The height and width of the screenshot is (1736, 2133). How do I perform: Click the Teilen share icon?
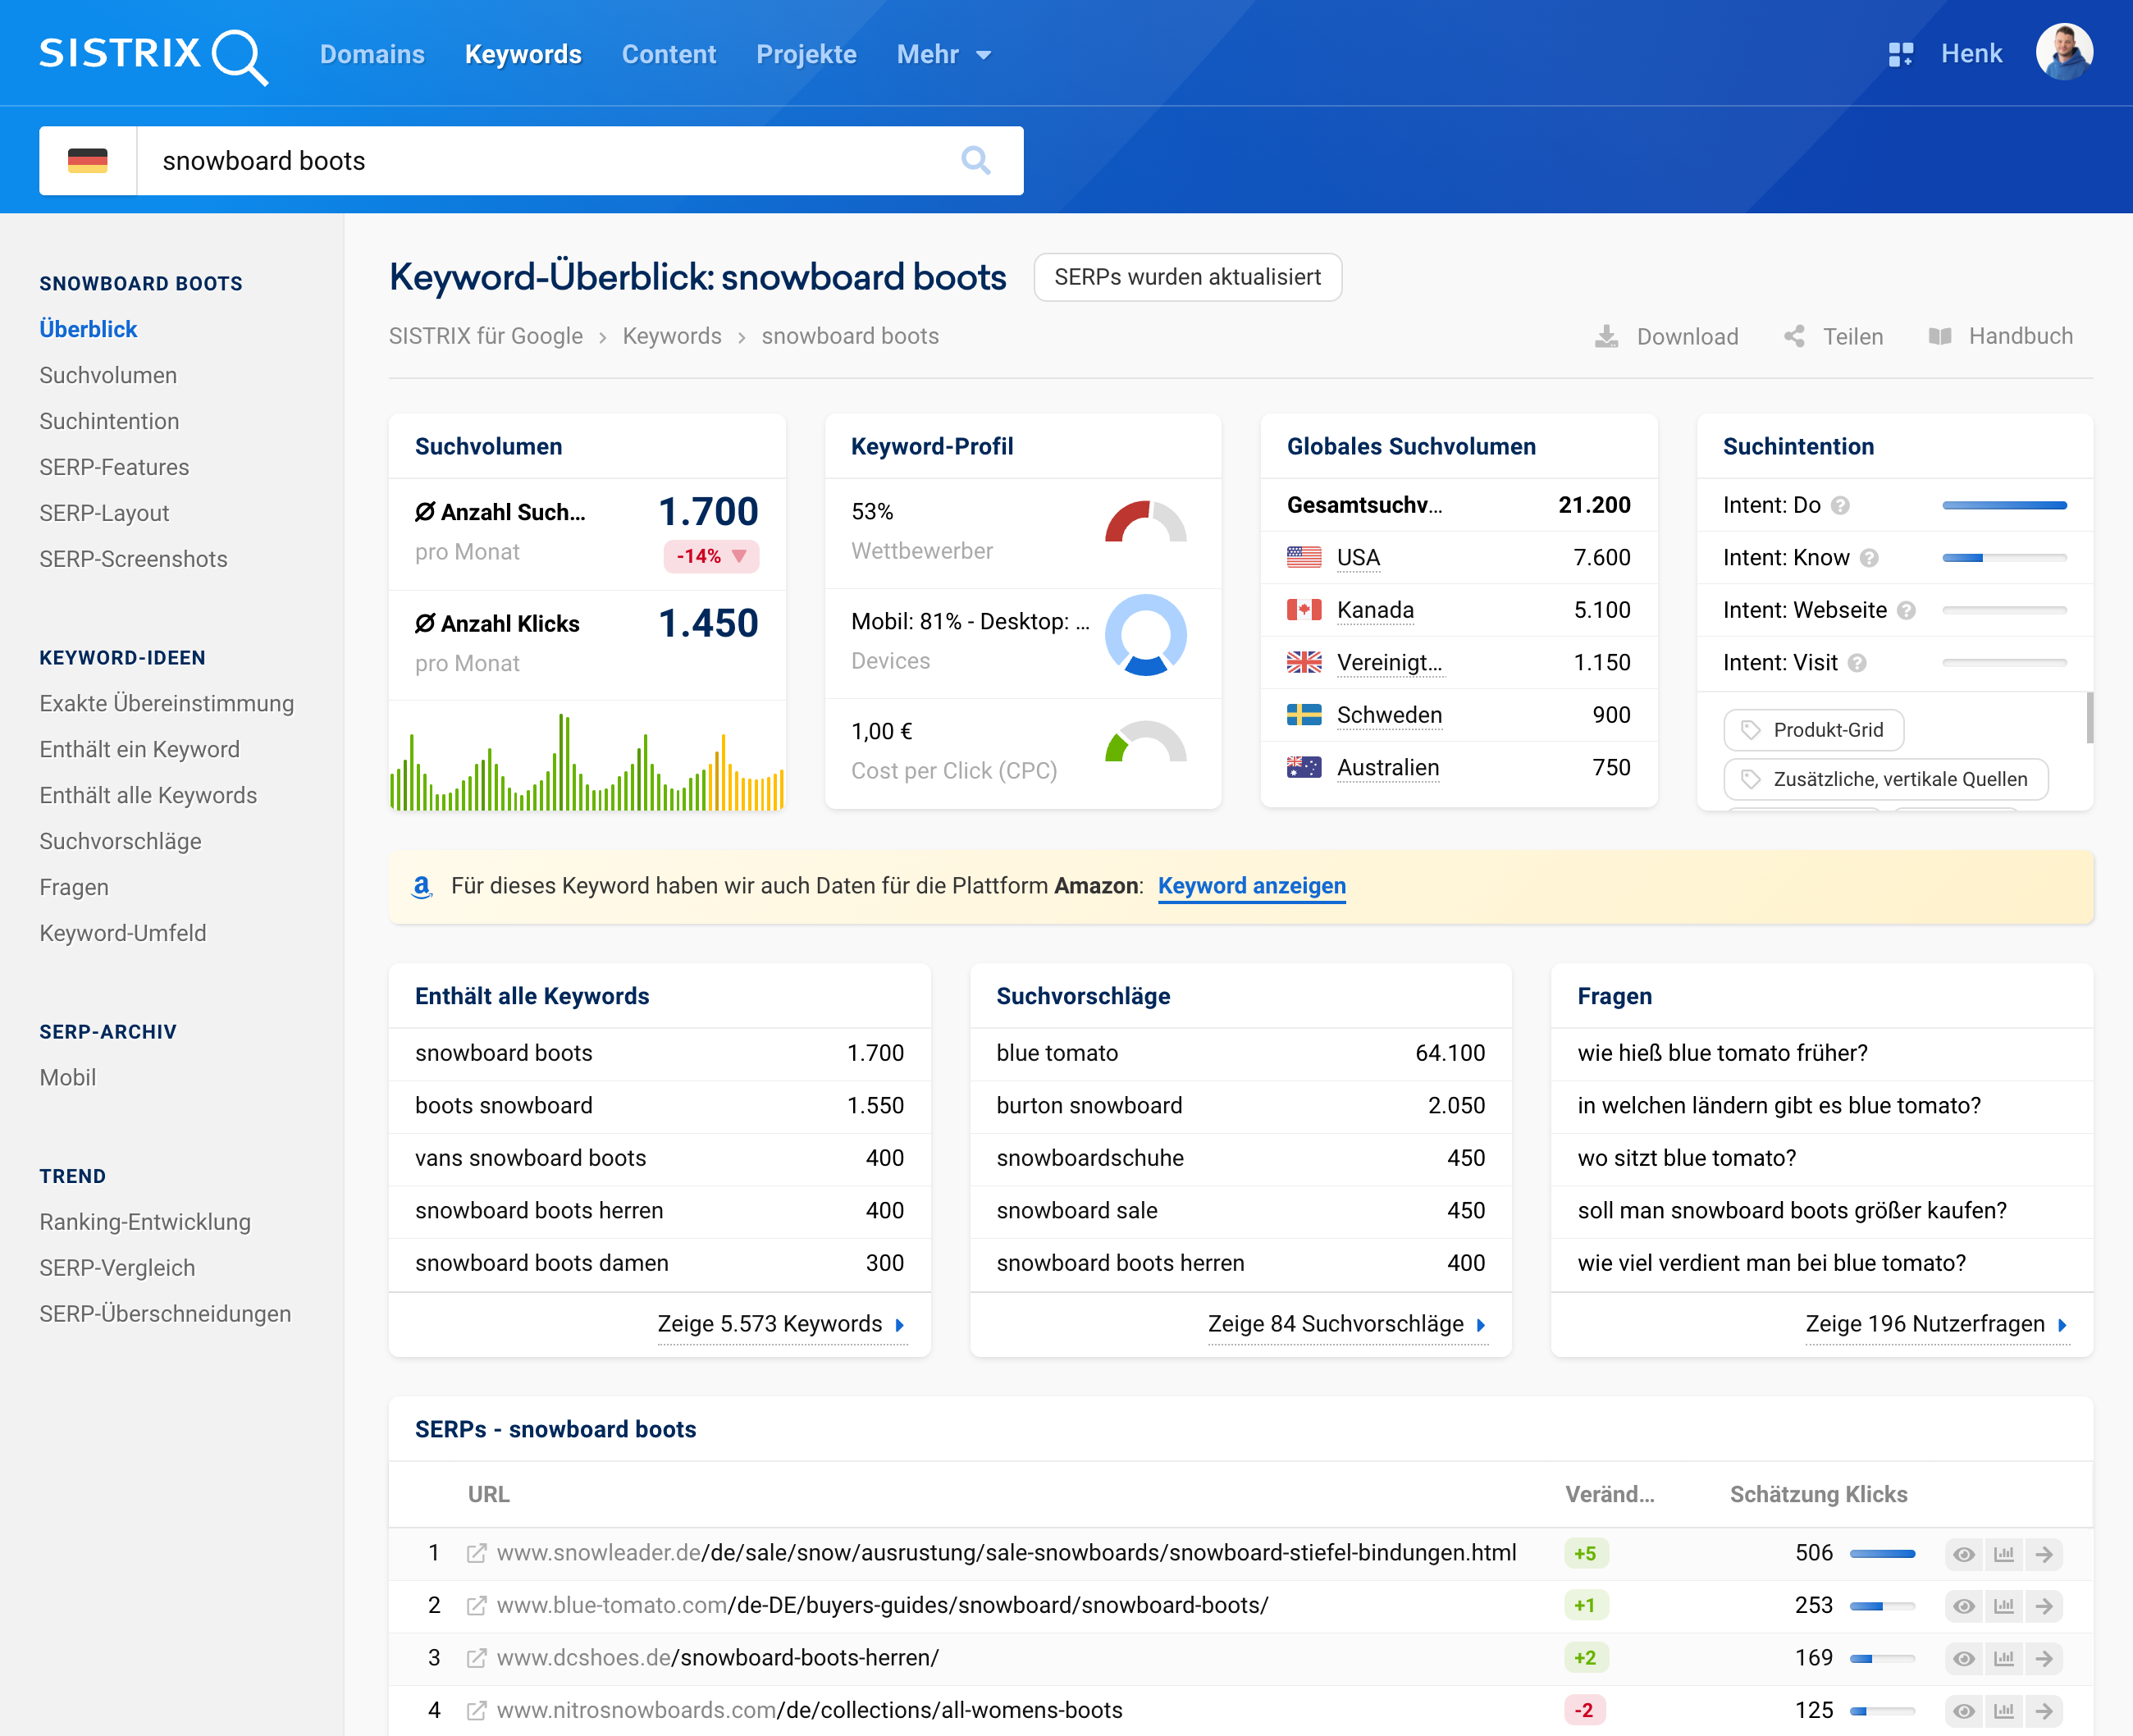1794,336
